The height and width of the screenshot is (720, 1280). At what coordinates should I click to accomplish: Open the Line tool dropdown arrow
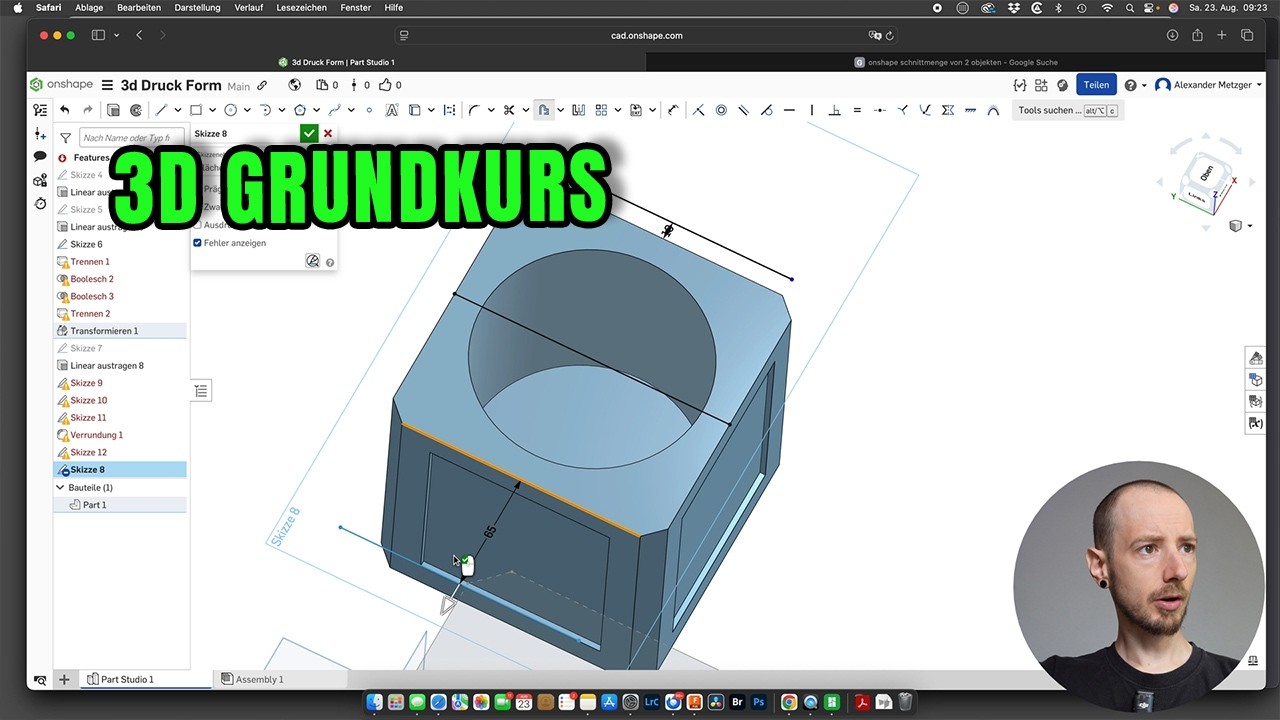(178, 110)
